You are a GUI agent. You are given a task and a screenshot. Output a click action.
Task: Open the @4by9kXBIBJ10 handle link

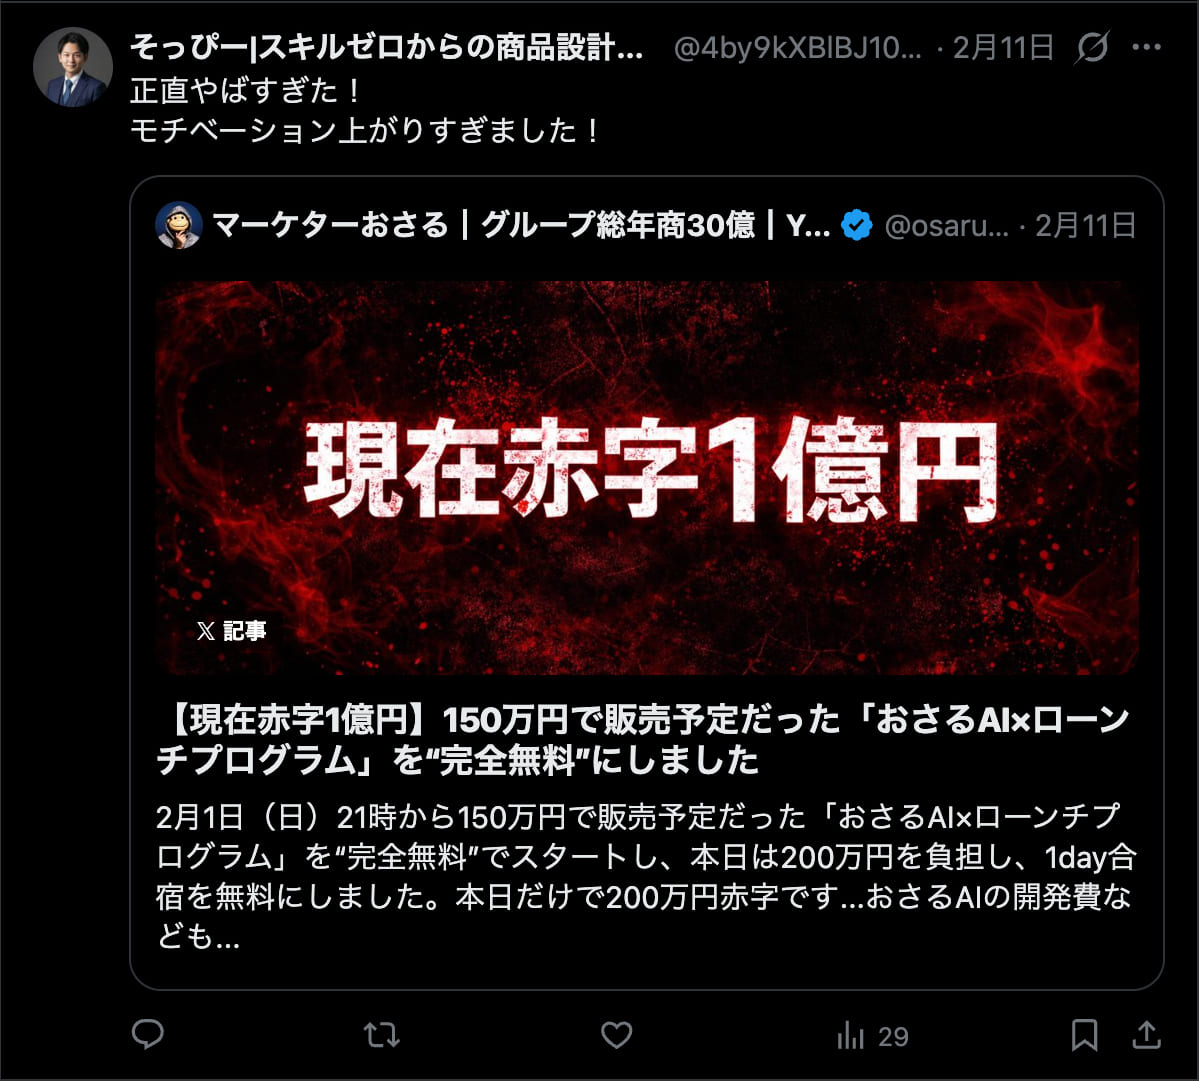coord(798,48)
